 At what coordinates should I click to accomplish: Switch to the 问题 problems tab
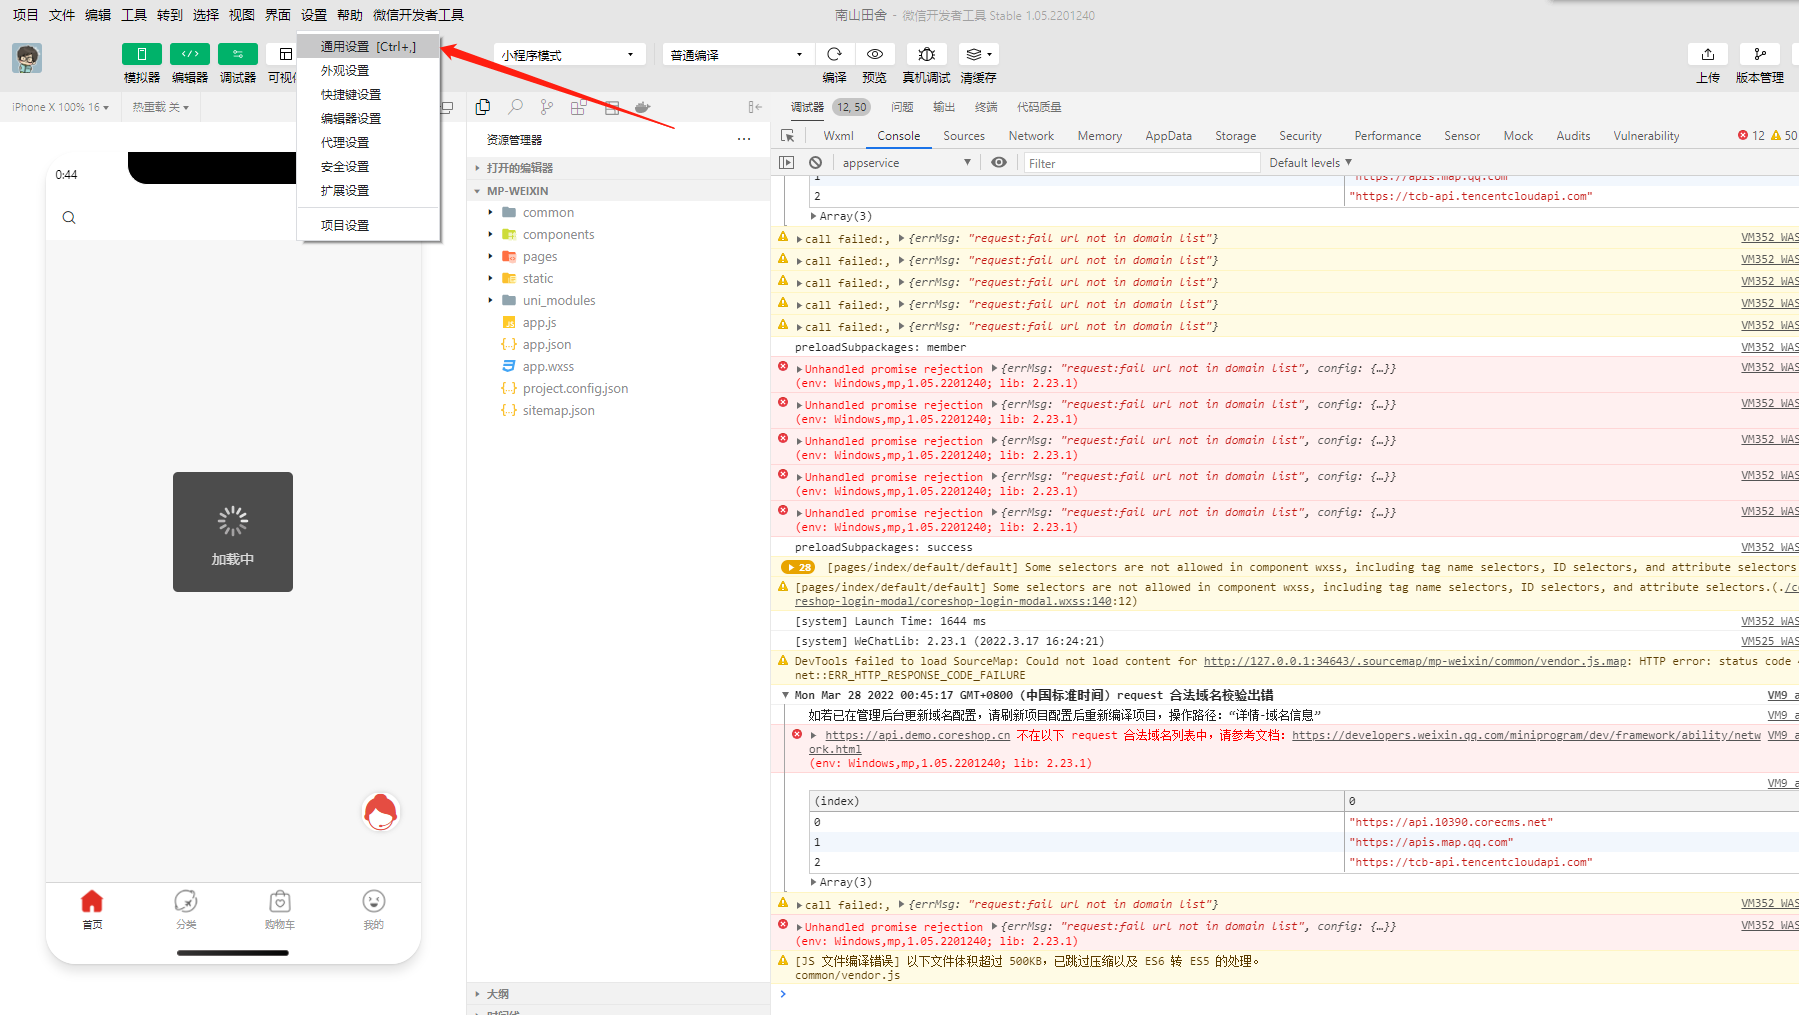click(x=902, y=107)
